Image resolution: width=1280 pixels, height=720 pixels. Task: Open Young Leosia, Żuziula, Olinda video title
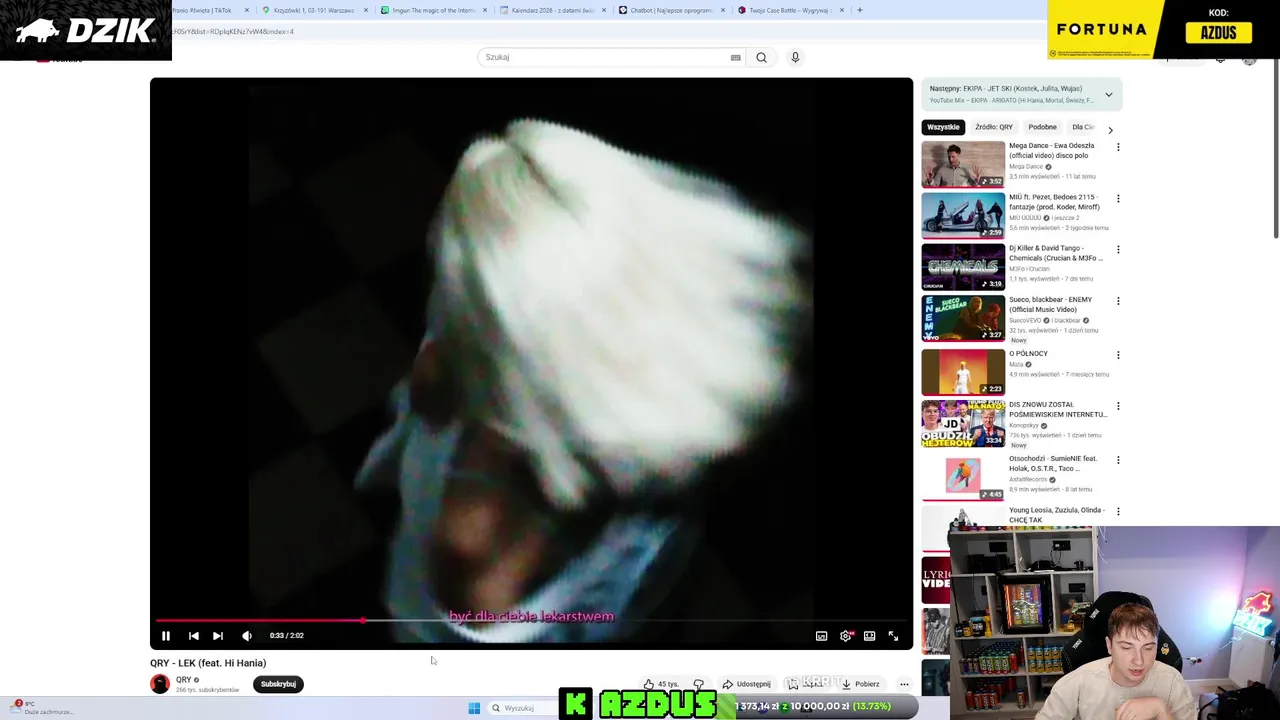click(1056, 515)
